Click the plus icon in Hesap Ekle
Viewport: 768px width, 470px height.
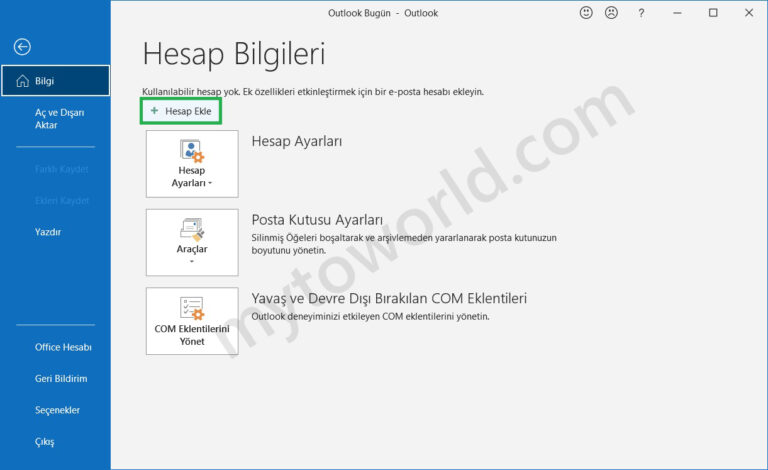click(154, 111)
